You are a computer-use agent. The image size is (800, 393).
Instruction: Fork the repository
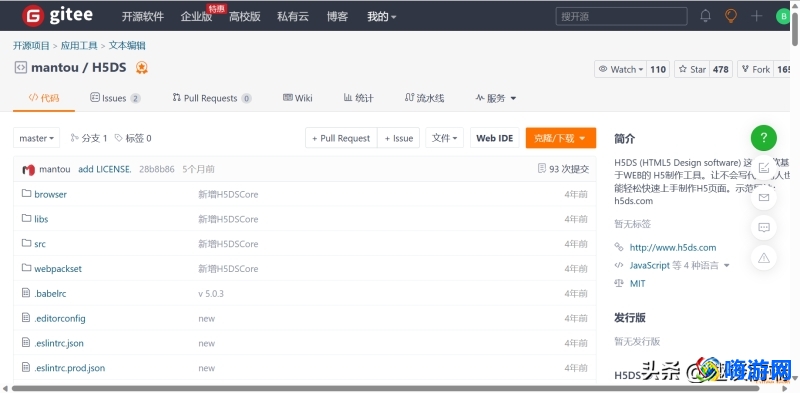(x=755, y=69)
